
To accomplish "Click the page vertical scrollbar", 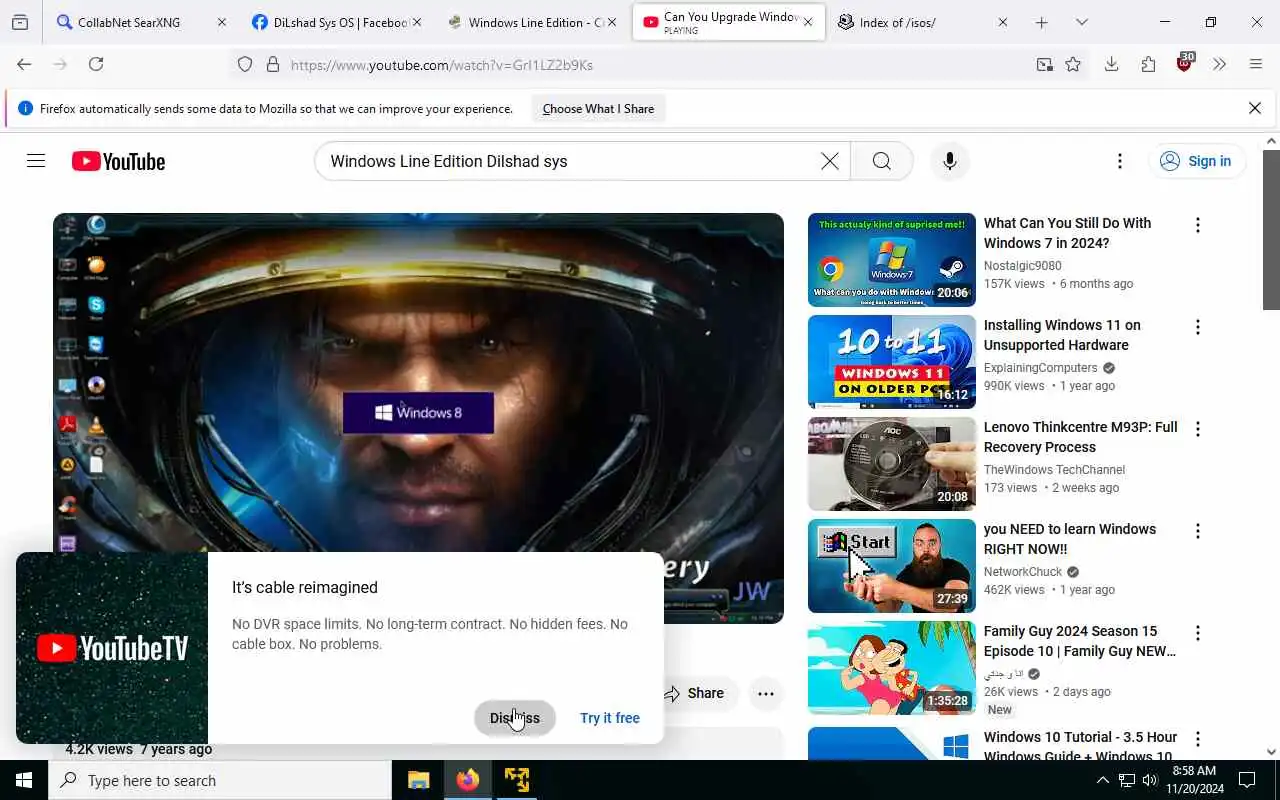I will 1272,230.
